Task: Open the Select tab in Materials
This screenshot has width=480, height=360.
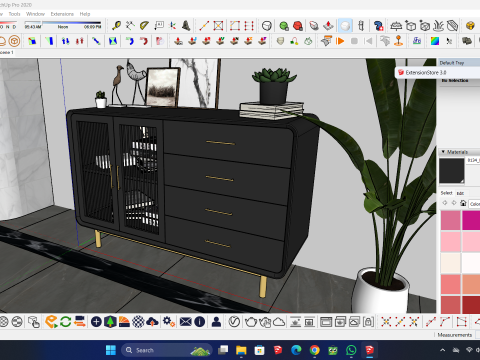Action: tap(446, 193)
